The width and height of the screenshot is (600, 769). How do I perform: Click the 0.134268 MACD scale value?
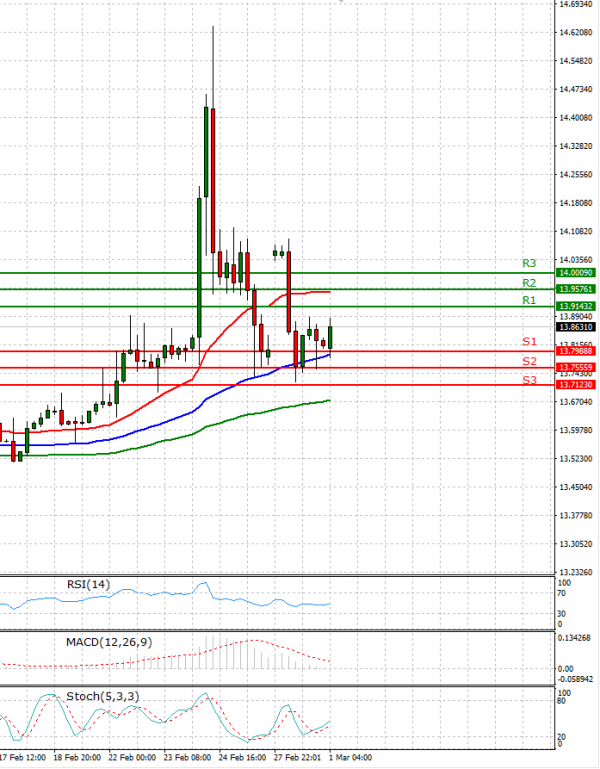click(x=574, y=638)
